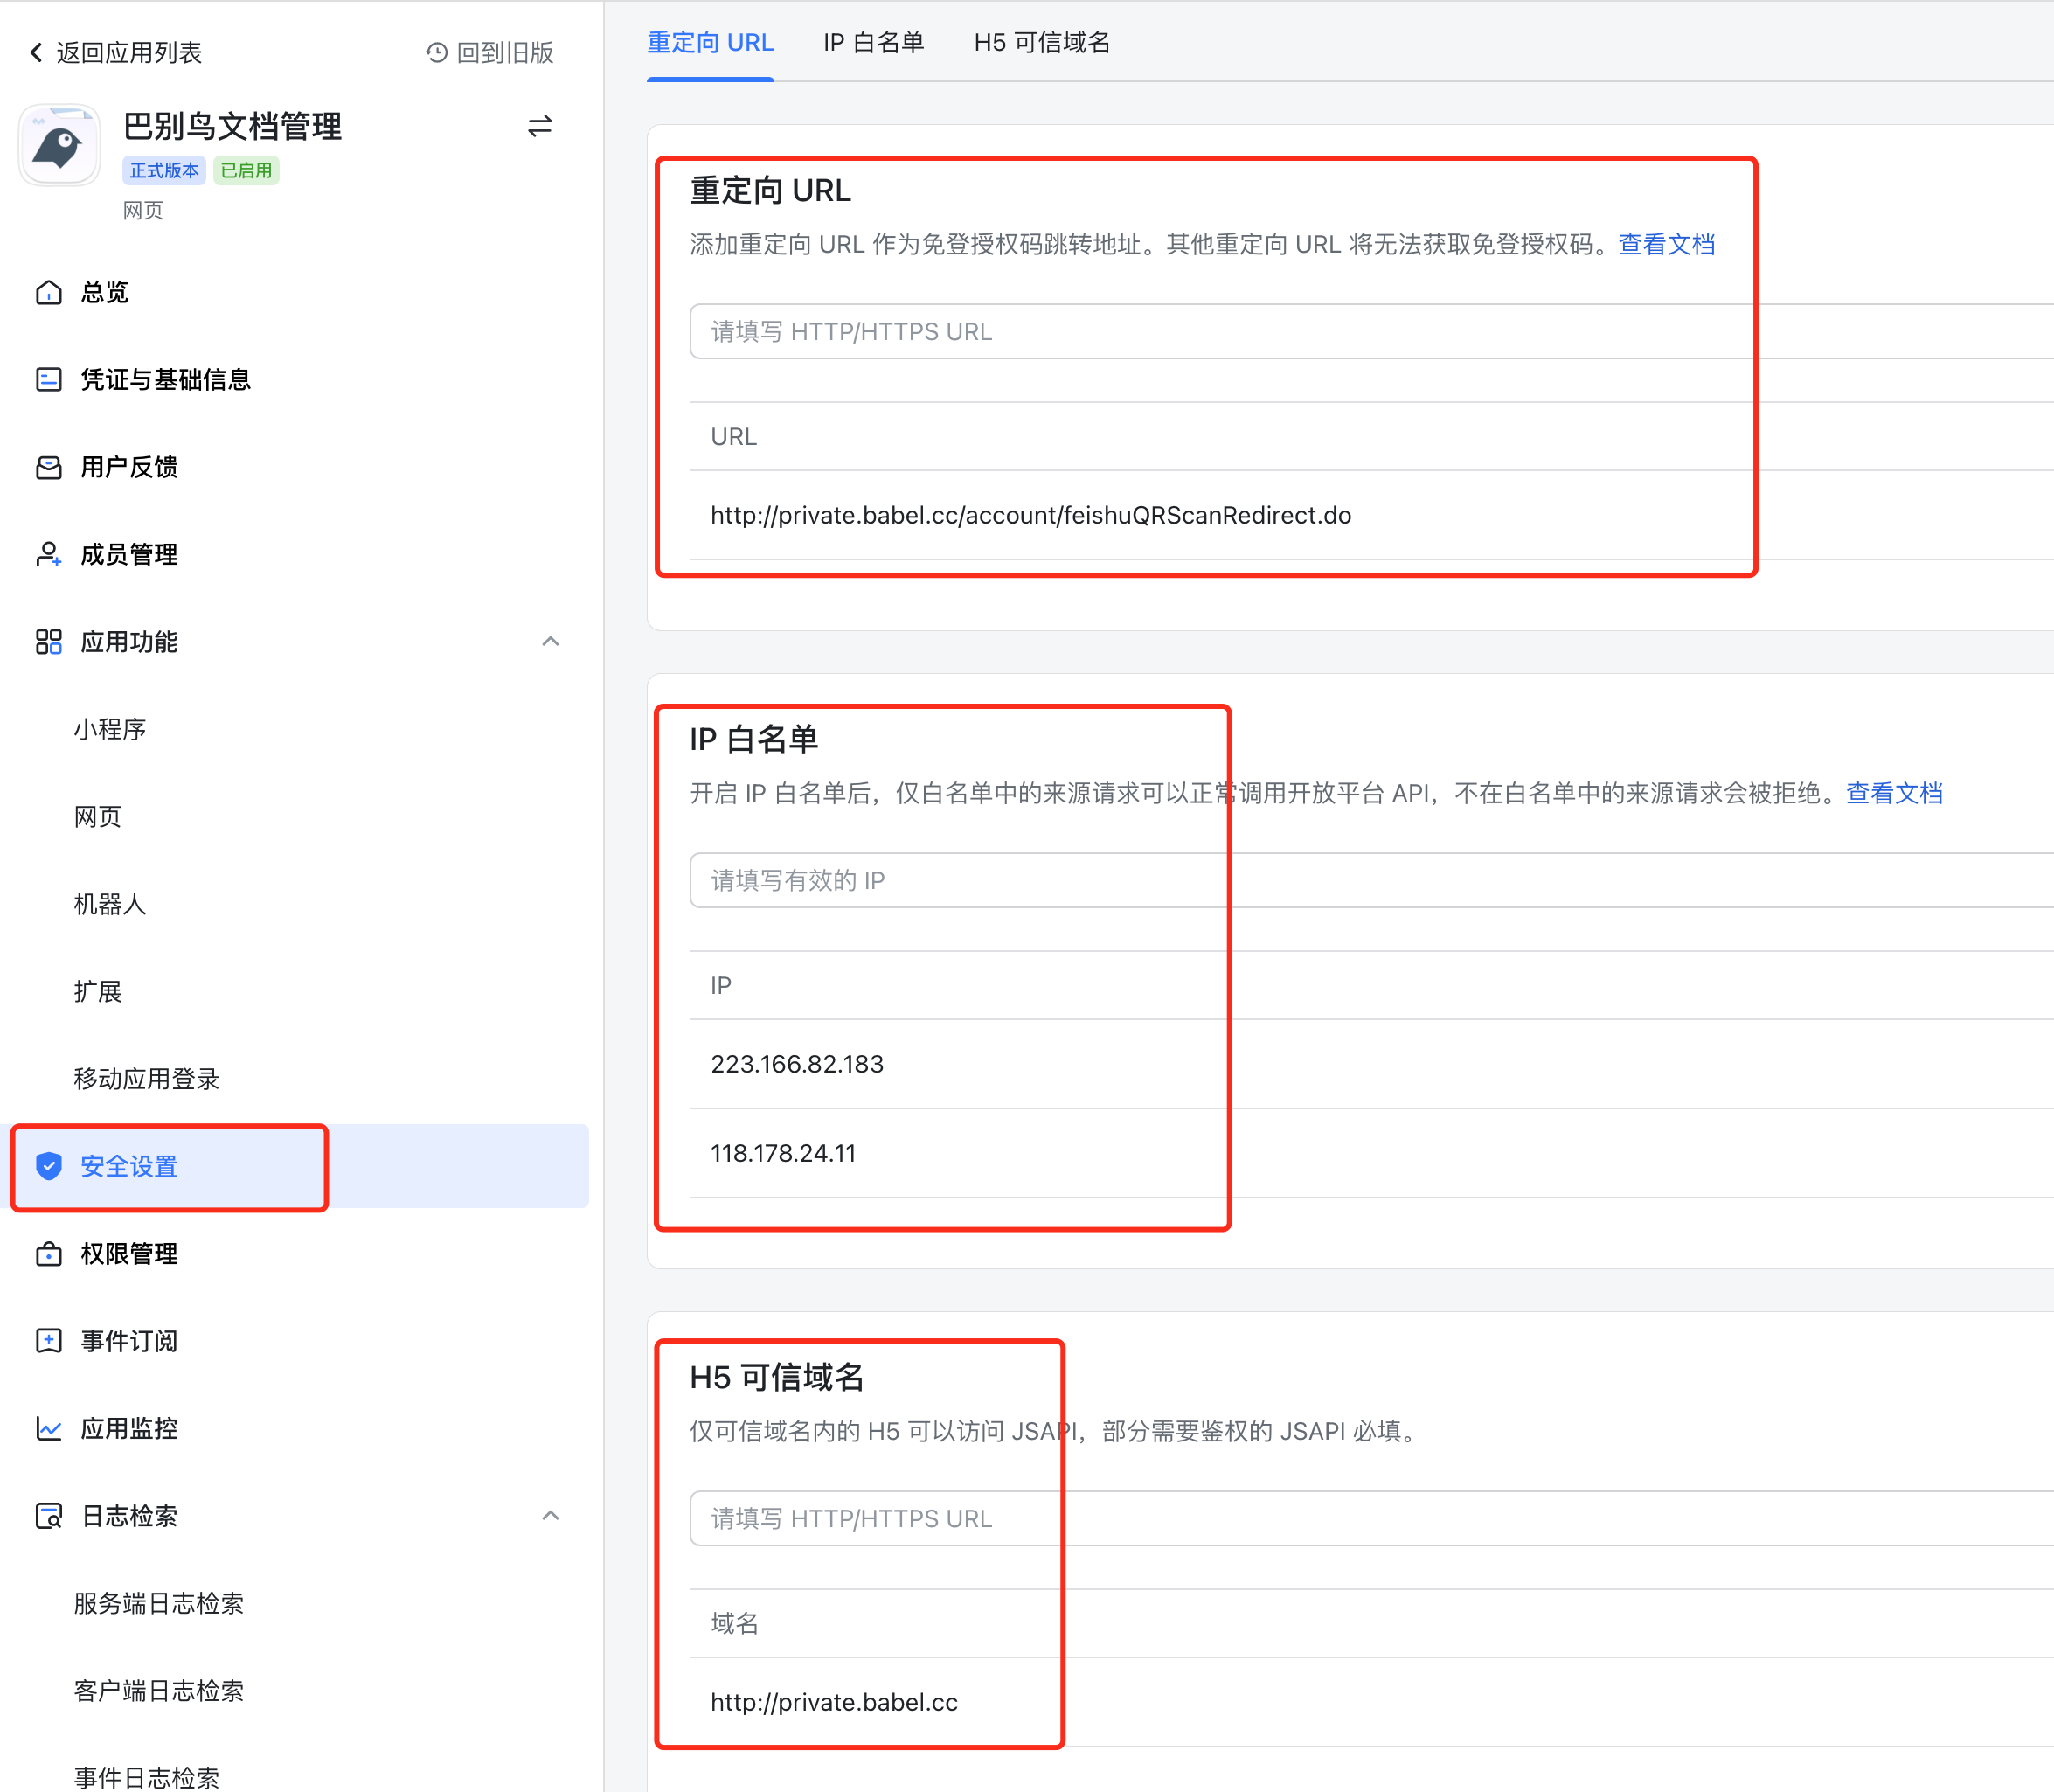The height and width of the screenshot is (1792, 2054).
Task: Select 事件日志检索 in sidebar
Action: click(146, 1777)
